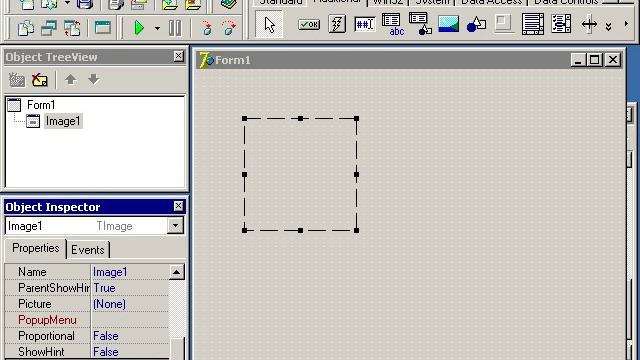Pick the SpeedButton lightning component
Screen dimensions: 640x360
pos(337,24)
